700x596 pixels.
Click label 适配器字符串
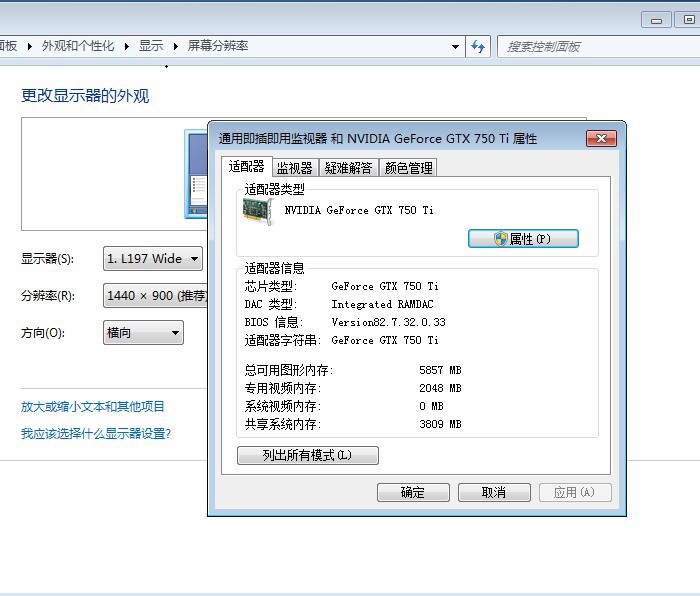(283, 341)
